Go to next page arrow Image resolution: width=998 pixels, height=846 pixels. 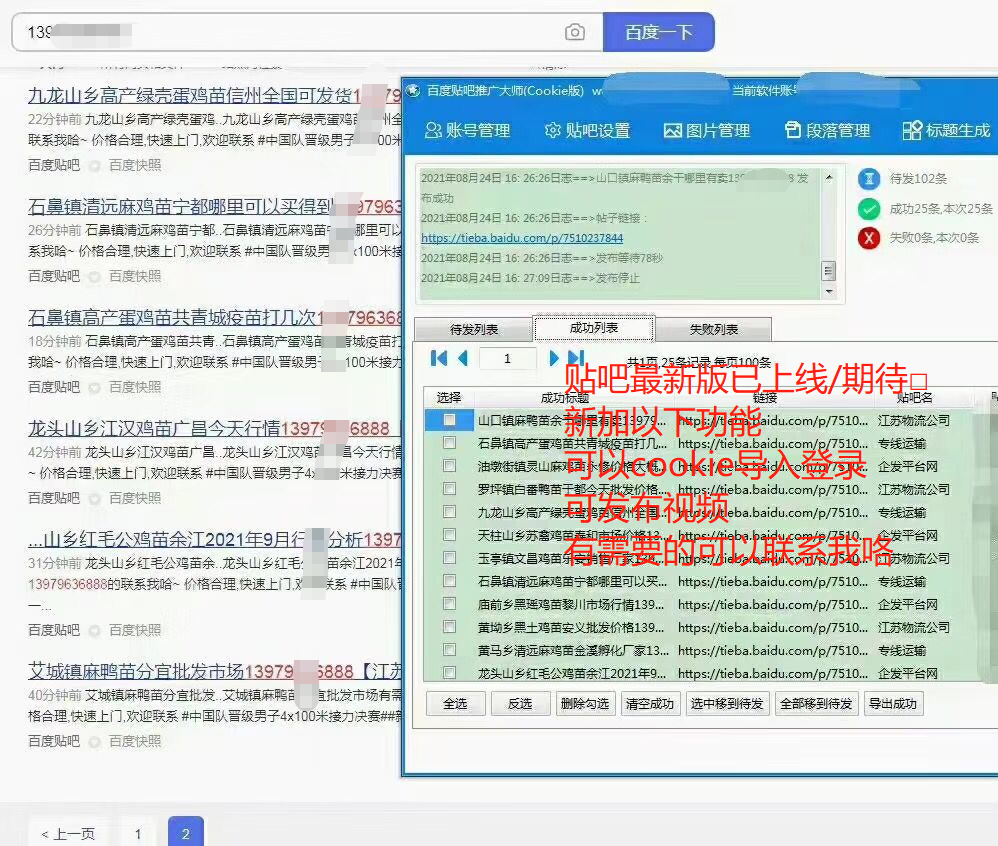(554, 358)
